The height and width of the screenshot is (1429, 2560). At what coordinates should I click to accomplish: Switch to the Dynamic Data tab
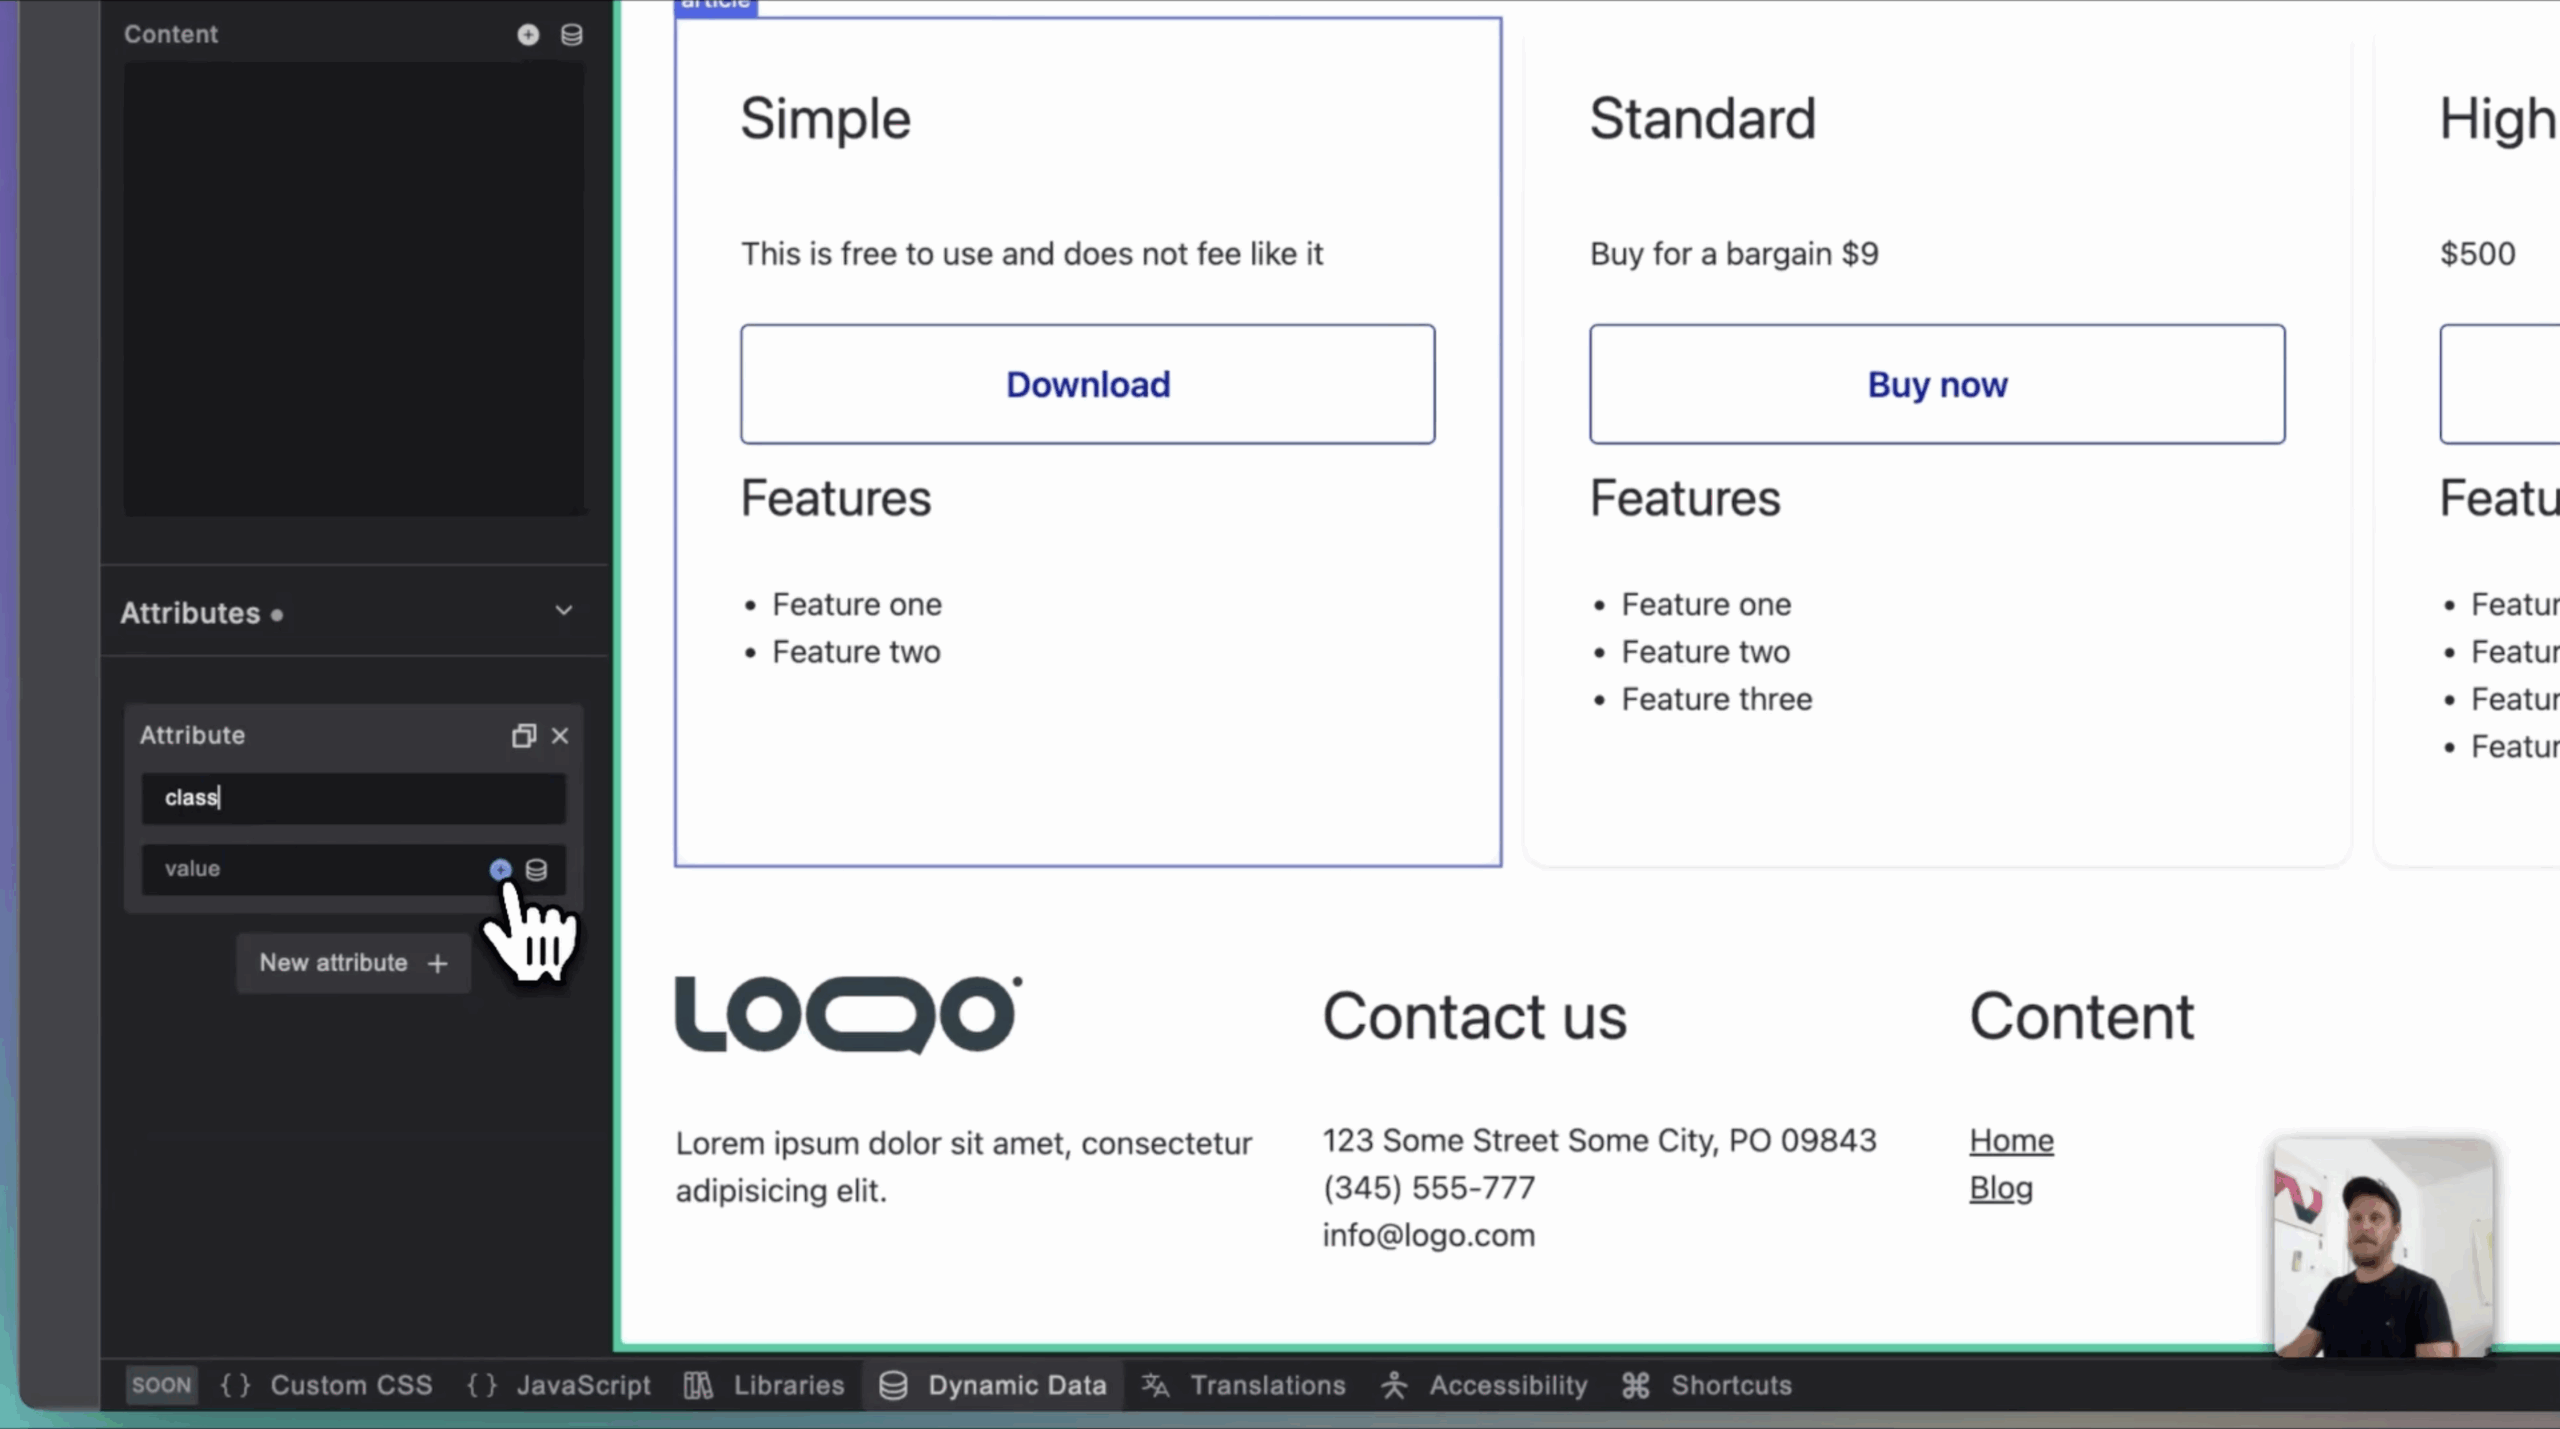click(993, 1385)
